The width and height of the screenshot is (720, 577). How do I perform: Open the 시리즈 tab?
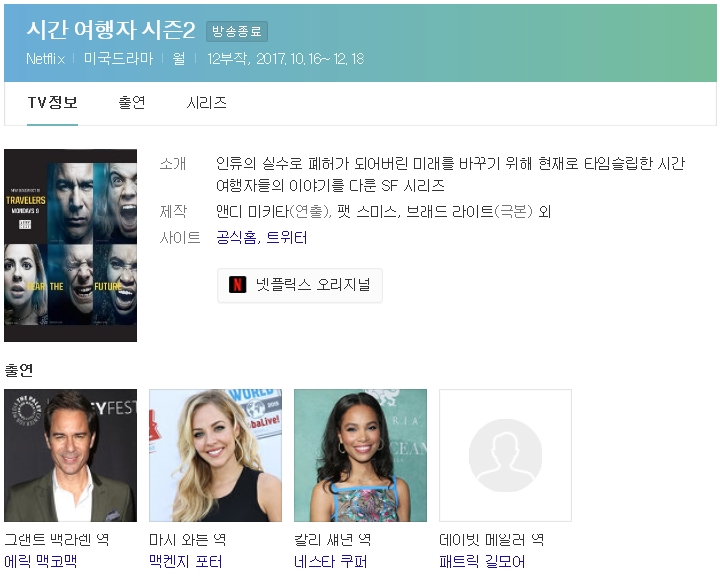click(207, 103)
